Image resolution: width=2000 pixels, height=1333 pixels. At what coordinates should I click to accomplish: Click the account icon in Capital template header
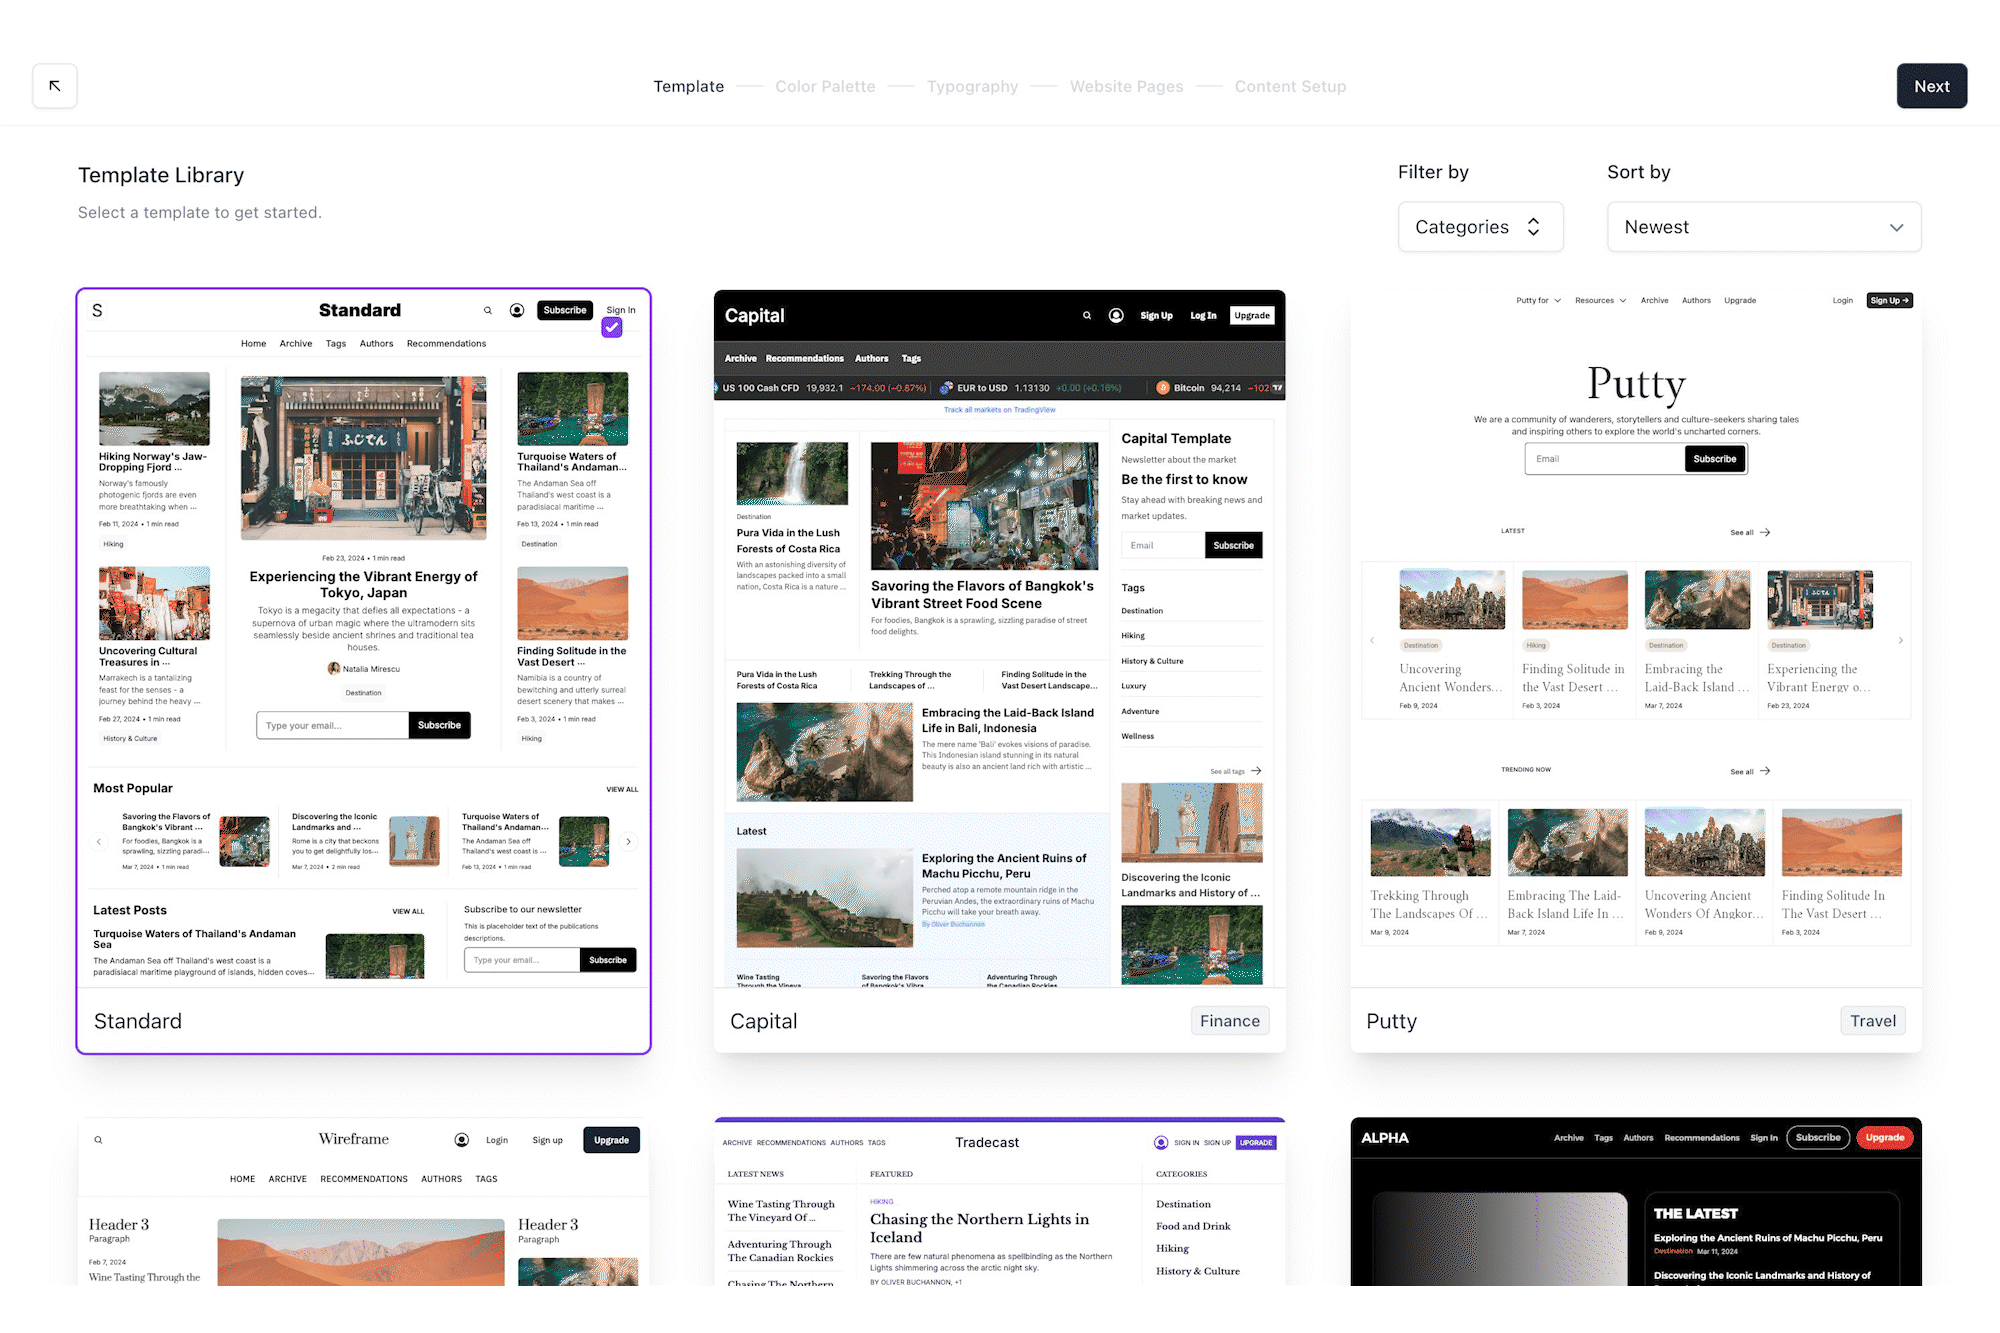coord(1116,316)
